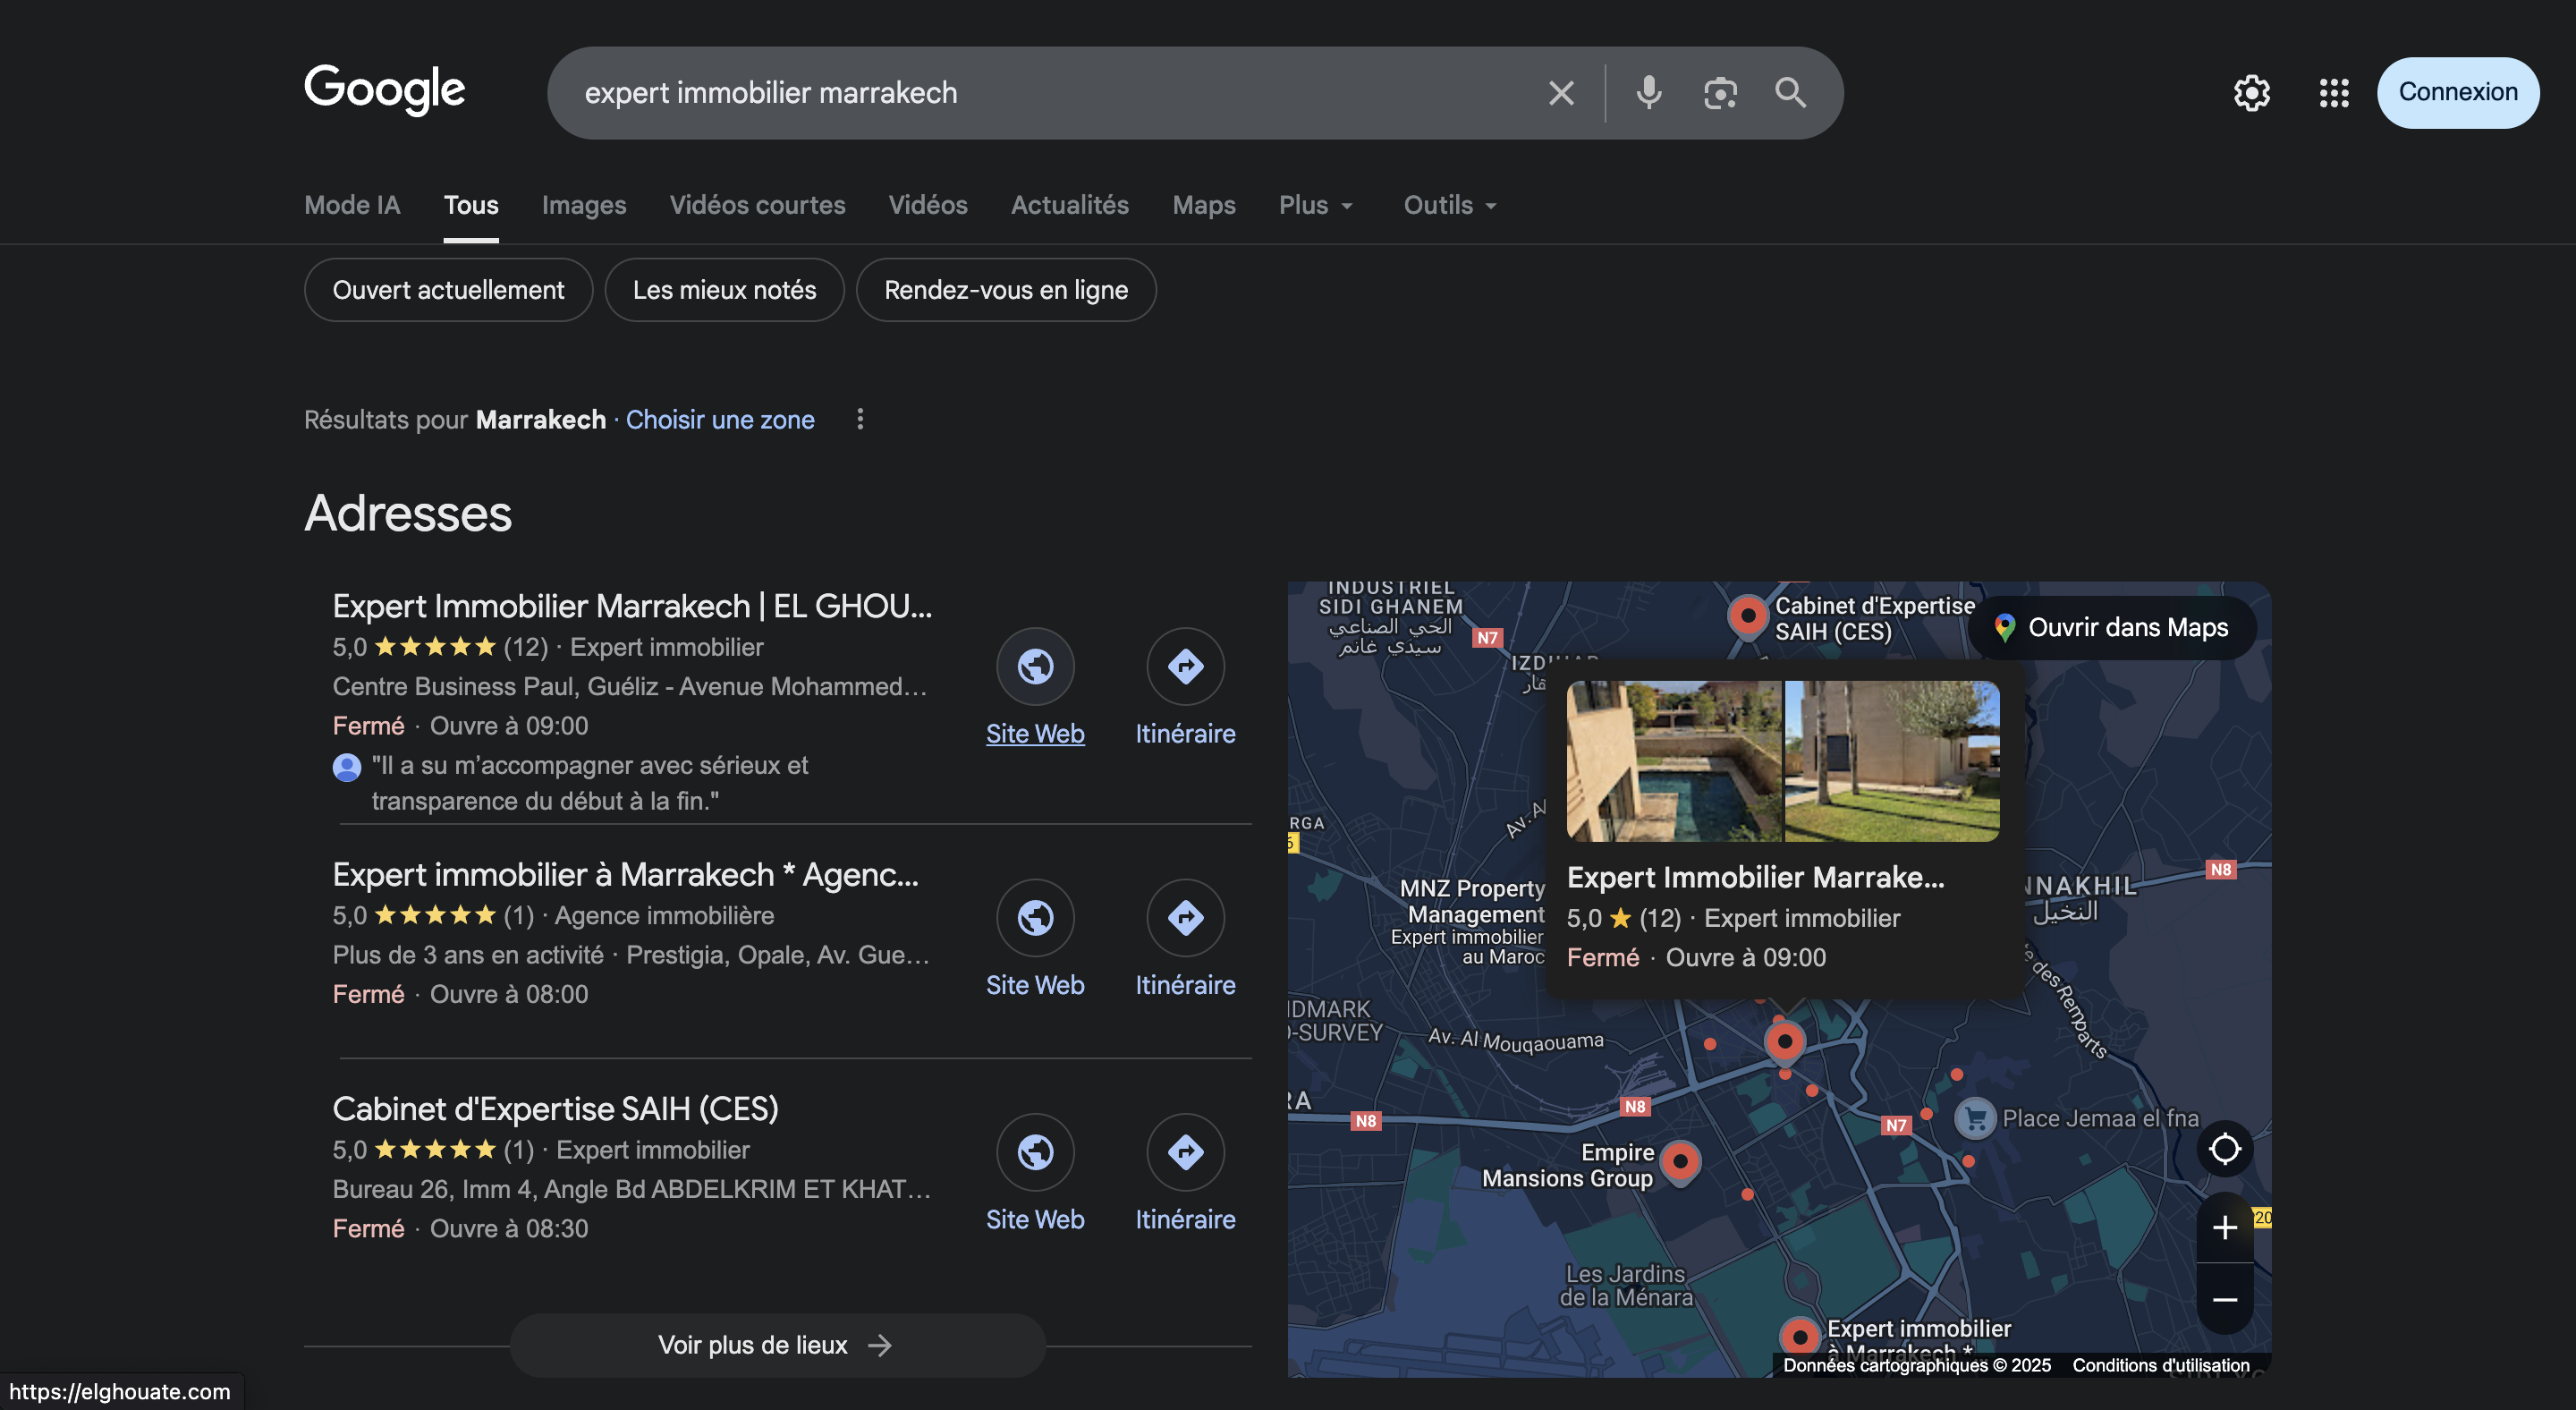Start voice search with the microphone icon
This screenshot has height=1410, width=2576.
[1648, 93]
